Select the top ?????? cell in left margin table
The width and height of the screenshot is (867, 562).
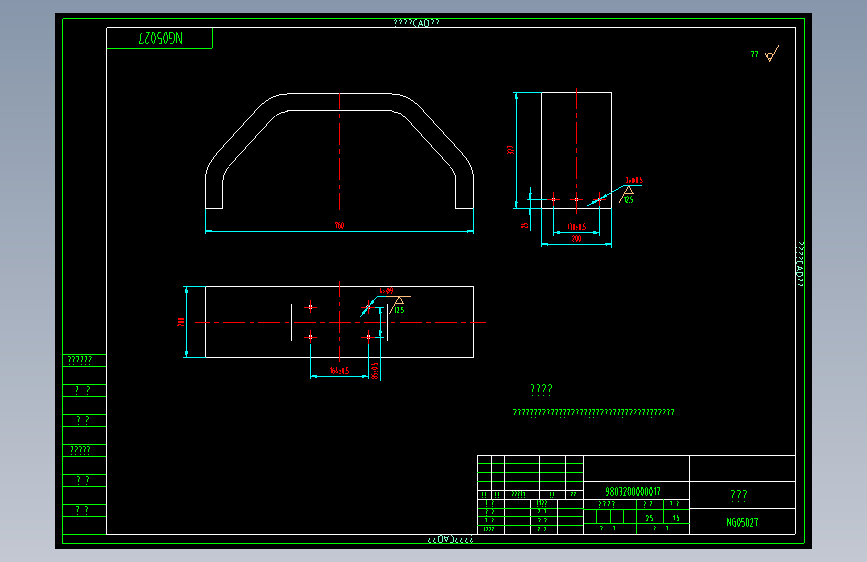click(x=80, y=361)
